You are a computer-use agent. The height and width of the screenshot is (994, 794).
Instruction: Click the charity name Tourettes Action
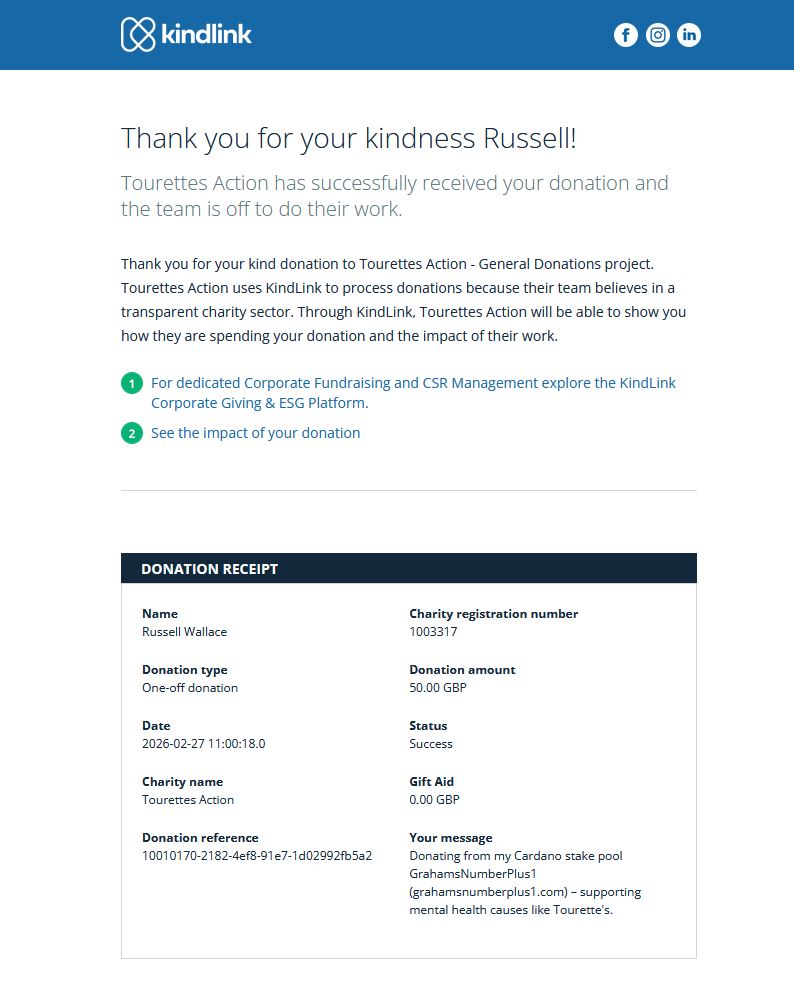click(188, 799)
